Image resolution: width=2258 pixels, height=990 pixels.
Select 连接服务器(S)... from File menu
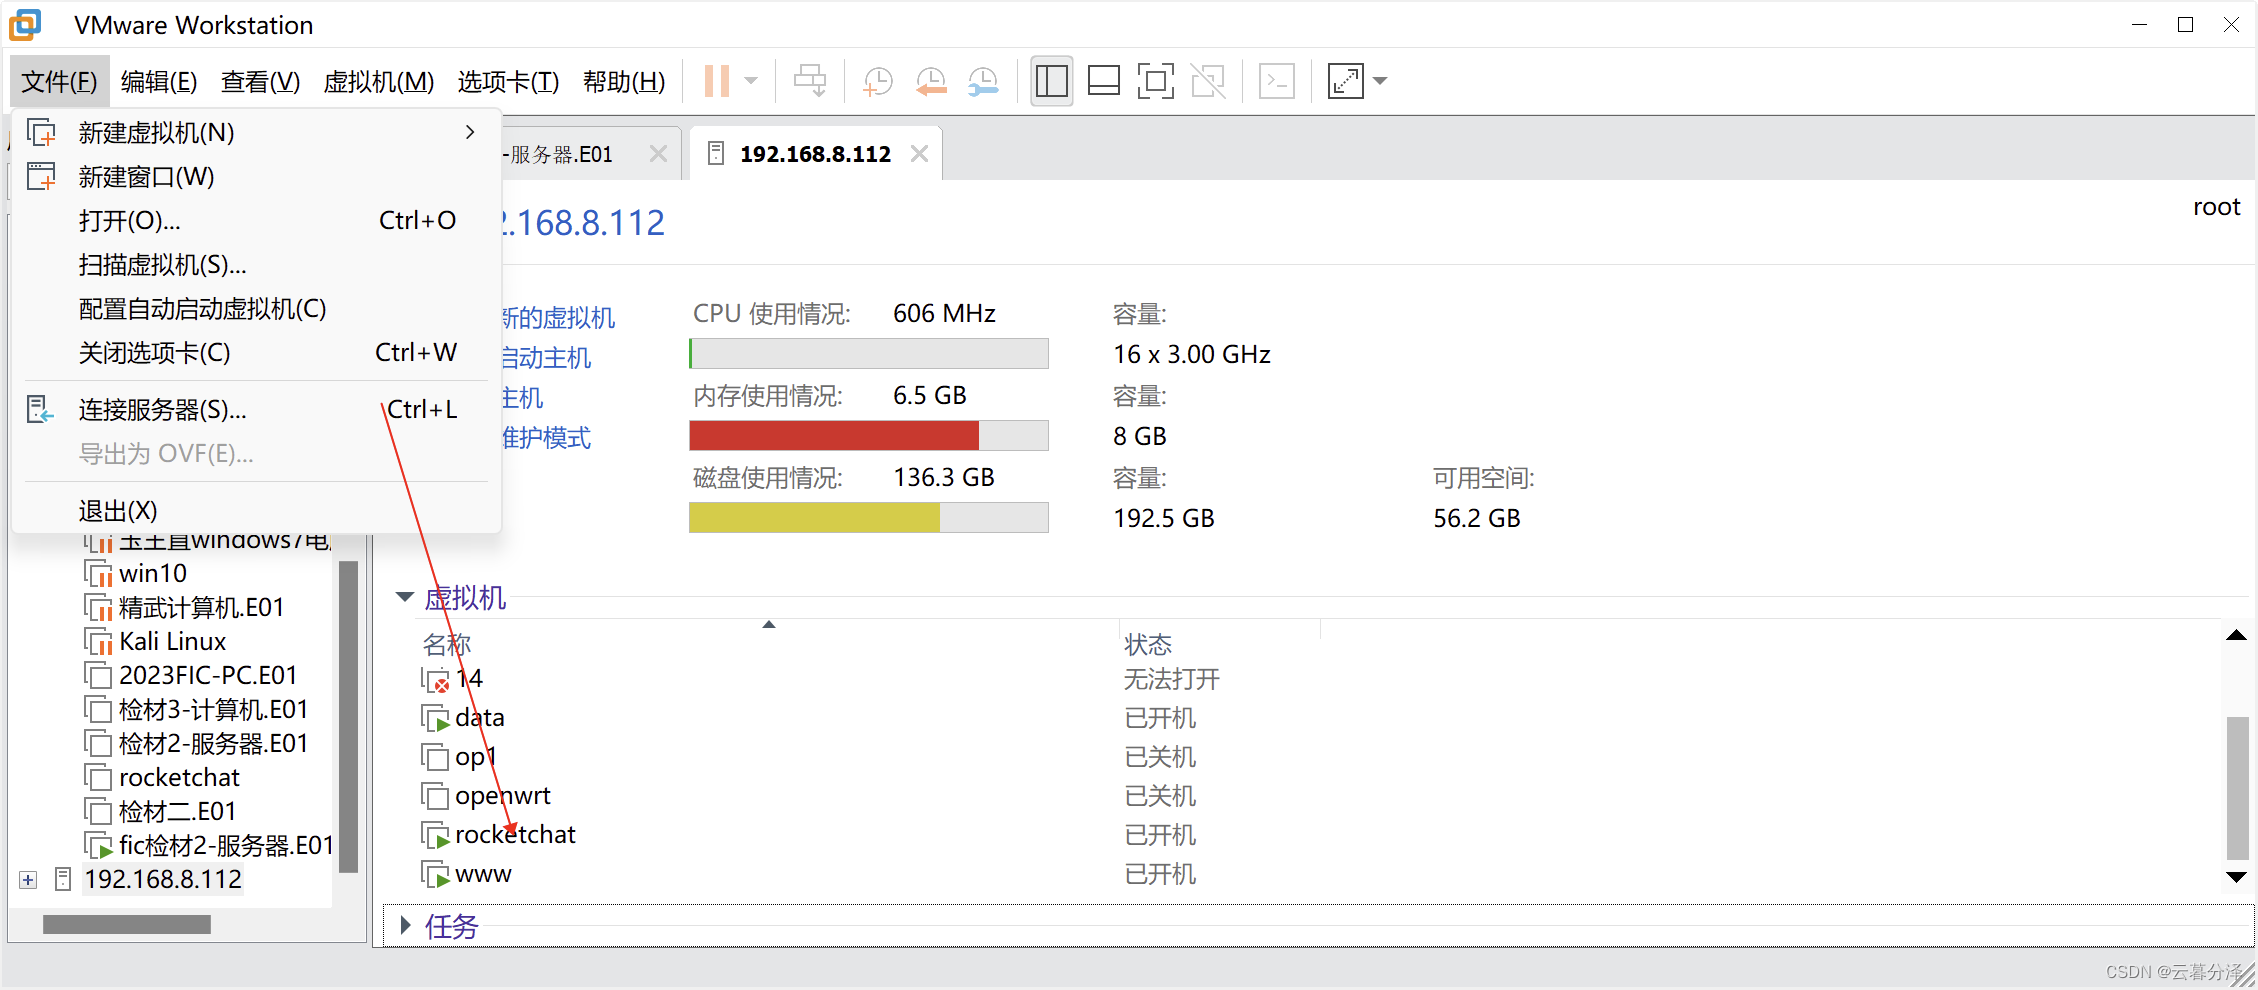pos(162,410)
